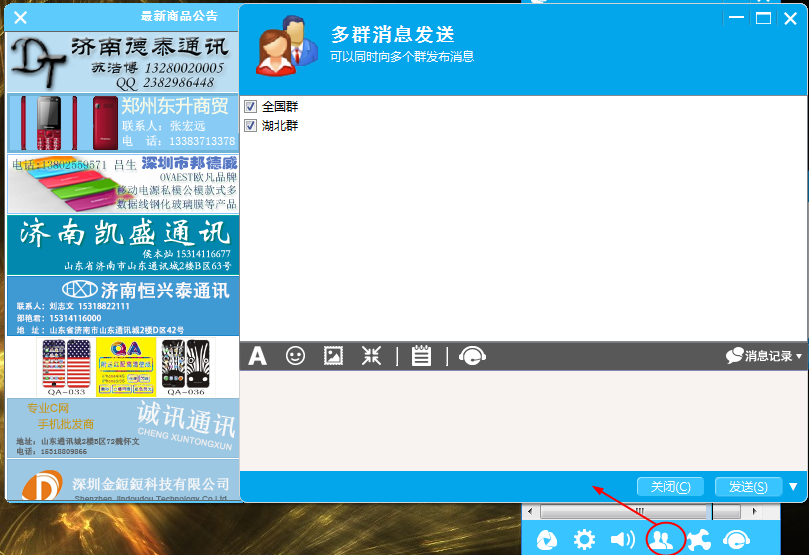Uncheck the 湖北群 checkbox
This screenshot has height=555, width=809.
(250, 125)
